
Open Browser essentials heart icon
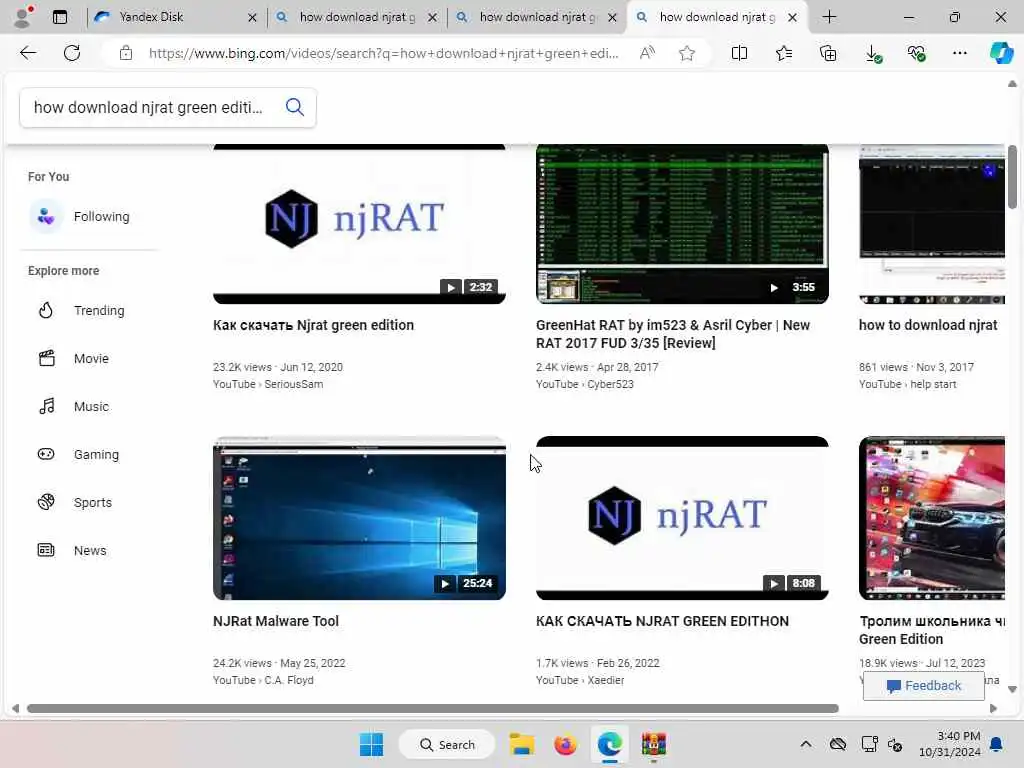point(916,53)
